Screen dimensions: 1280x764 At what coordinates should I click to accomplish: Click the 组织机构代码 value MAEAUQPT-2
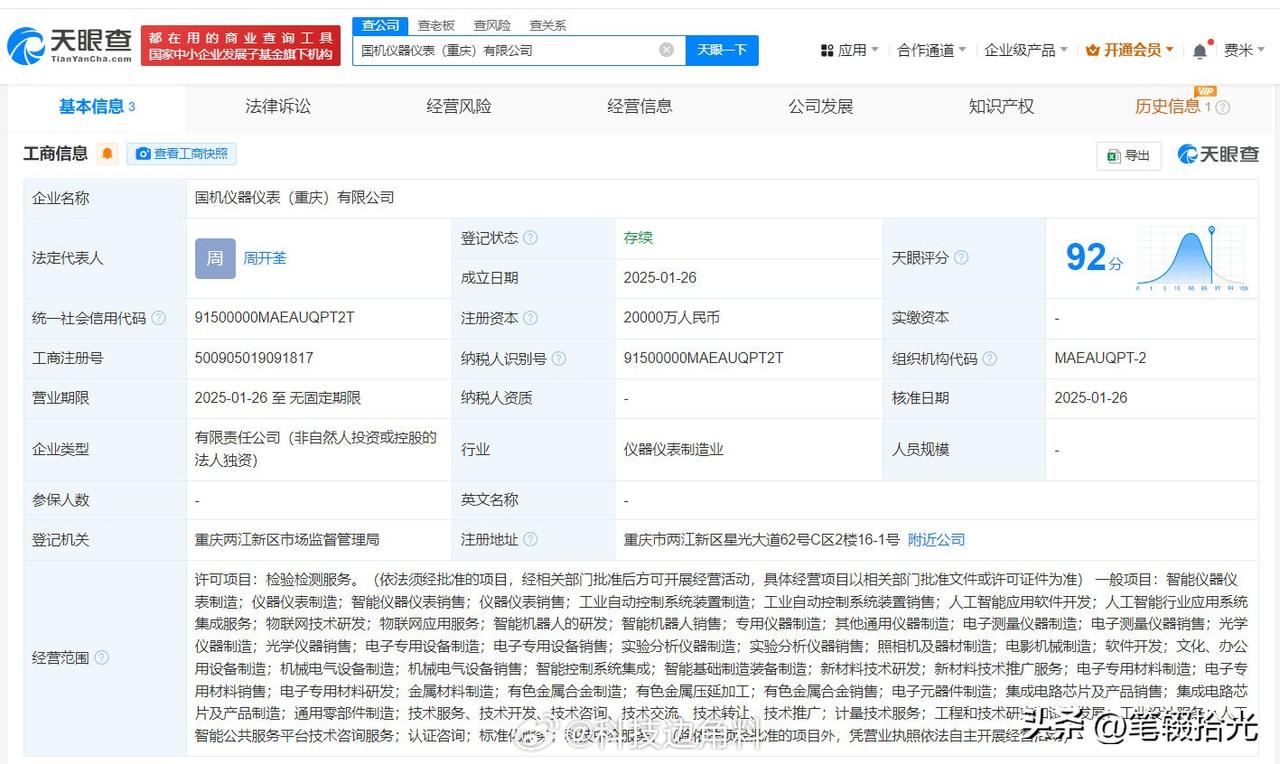[x=1100, y=358]
